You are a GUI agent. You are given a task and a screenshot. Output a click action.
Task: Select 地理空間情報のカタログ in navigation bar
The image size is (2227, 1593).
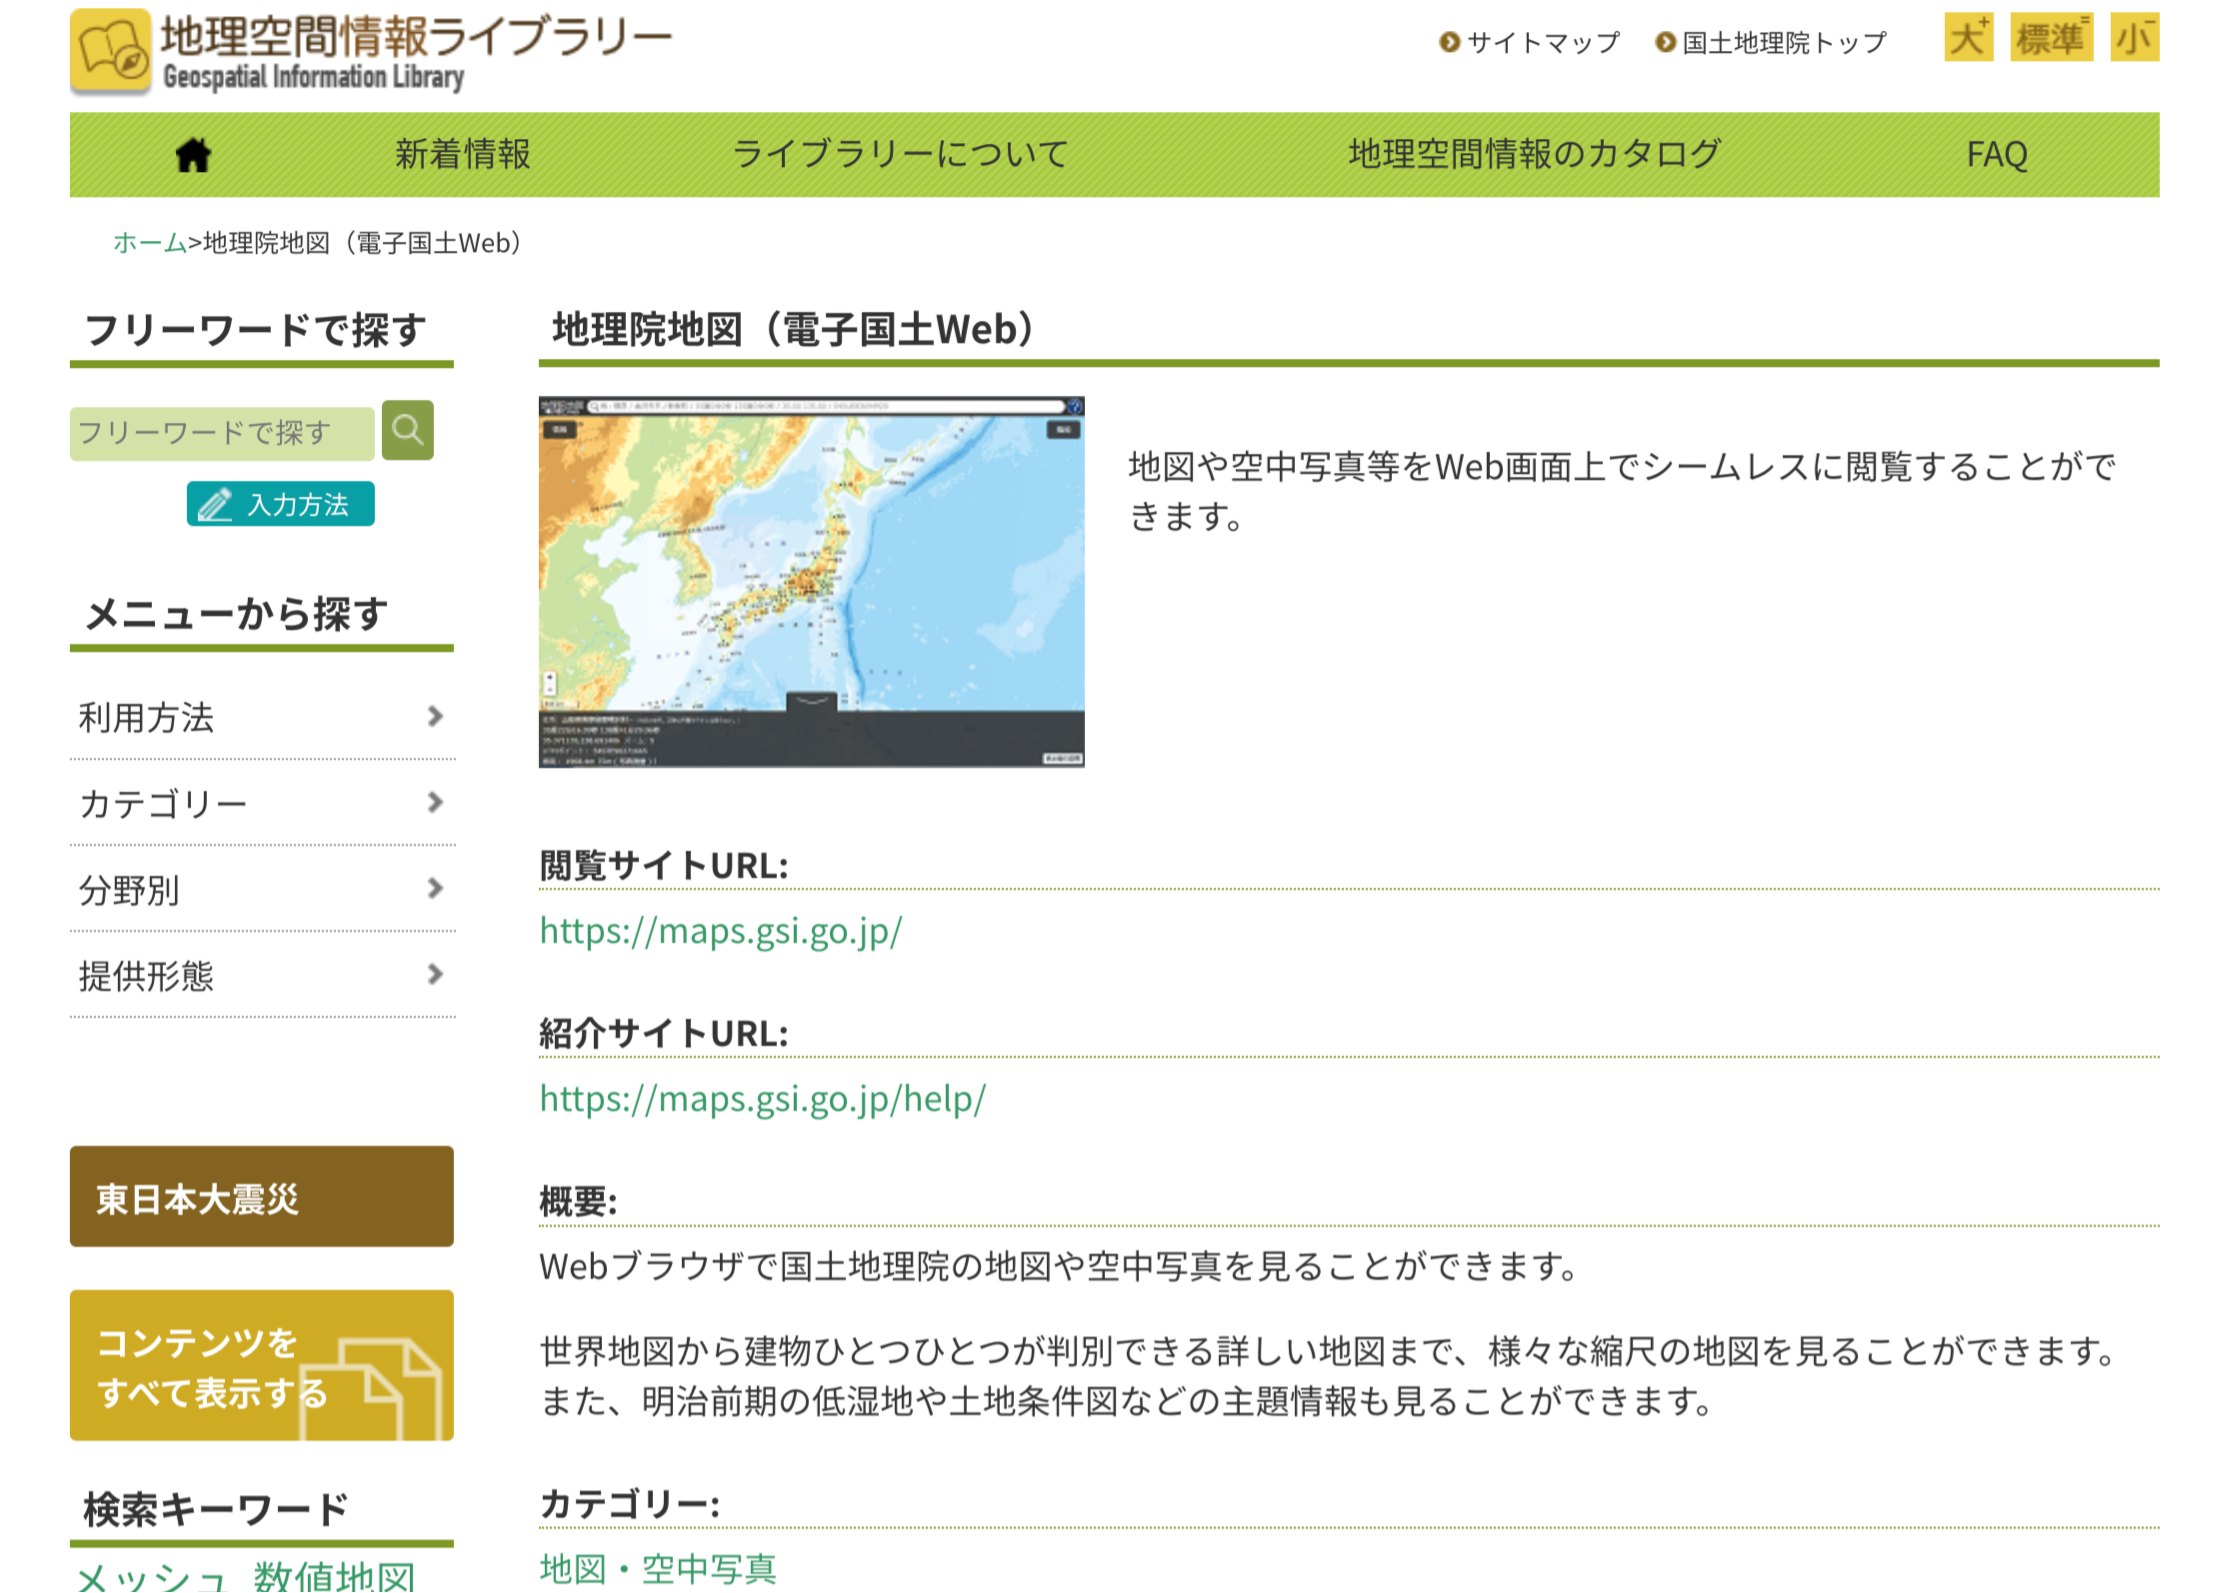pos(1534,155)
